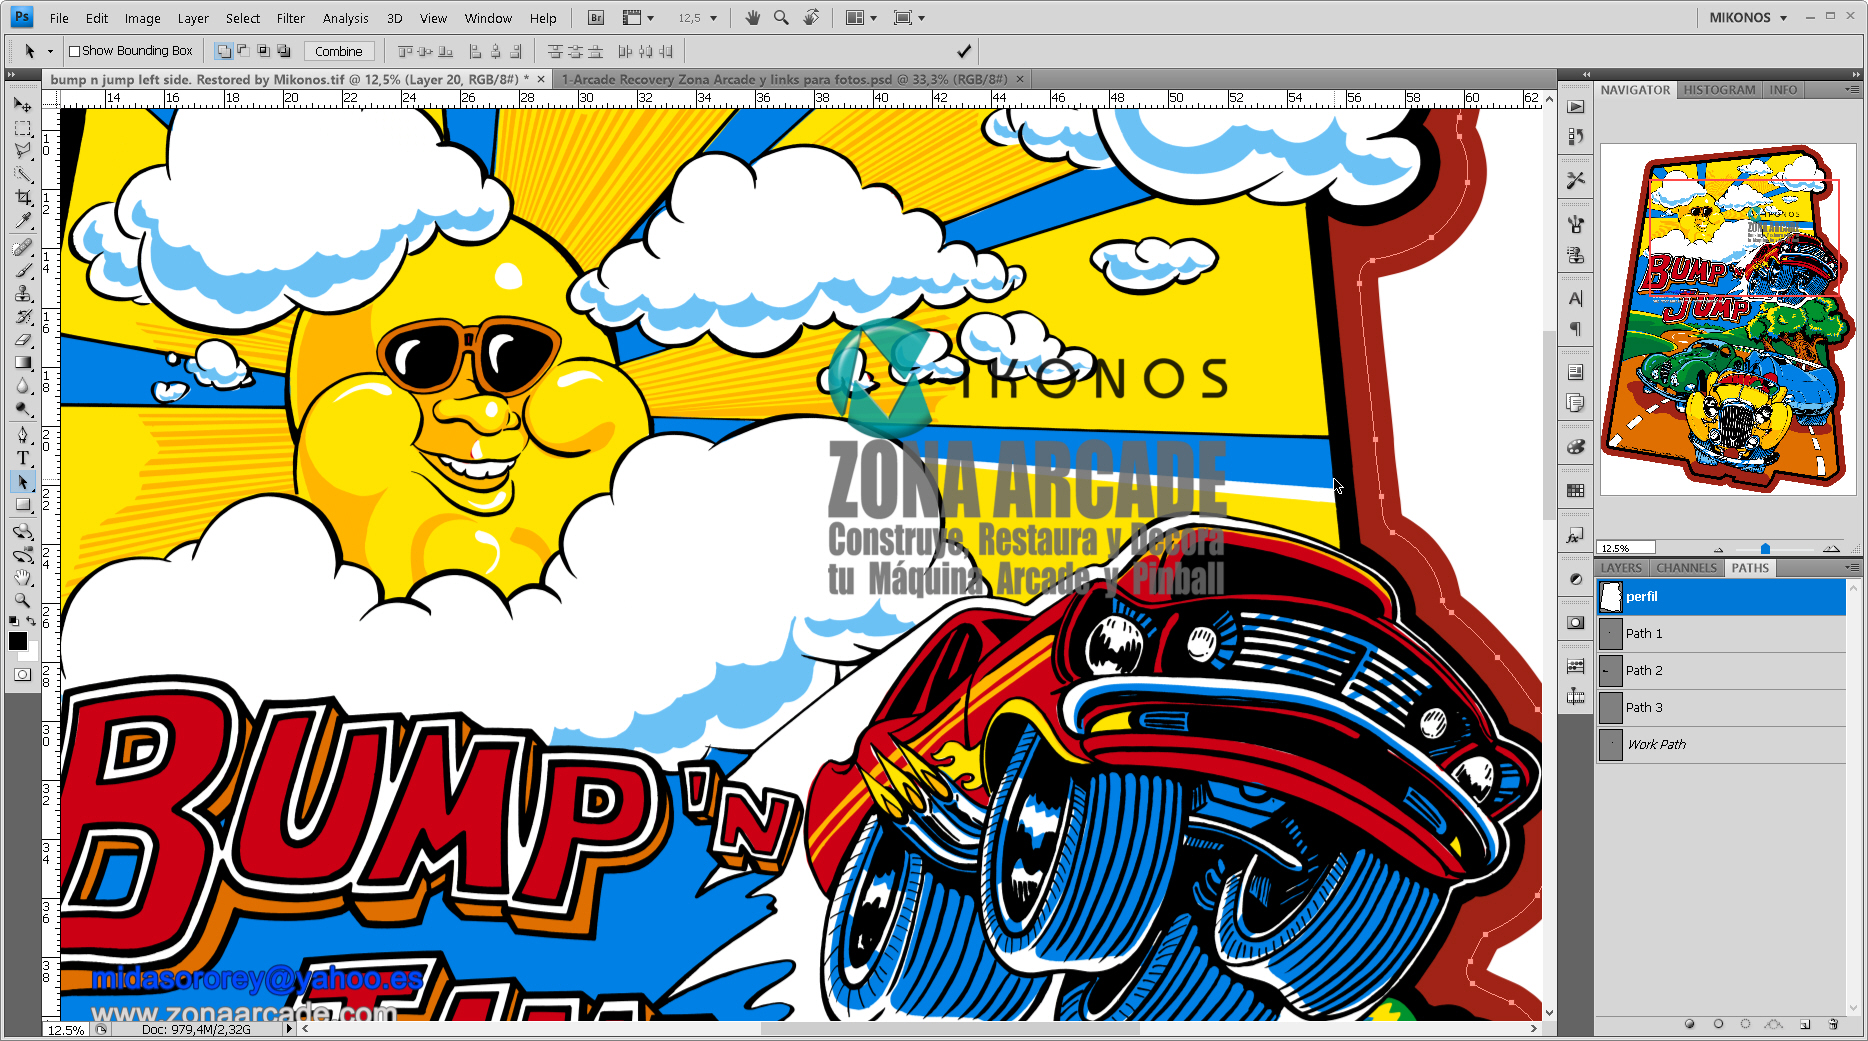Toggle Quick Mask mode below the color swatches
The height and width of the screenshot is (1041, 1868).
pos(22,675)
